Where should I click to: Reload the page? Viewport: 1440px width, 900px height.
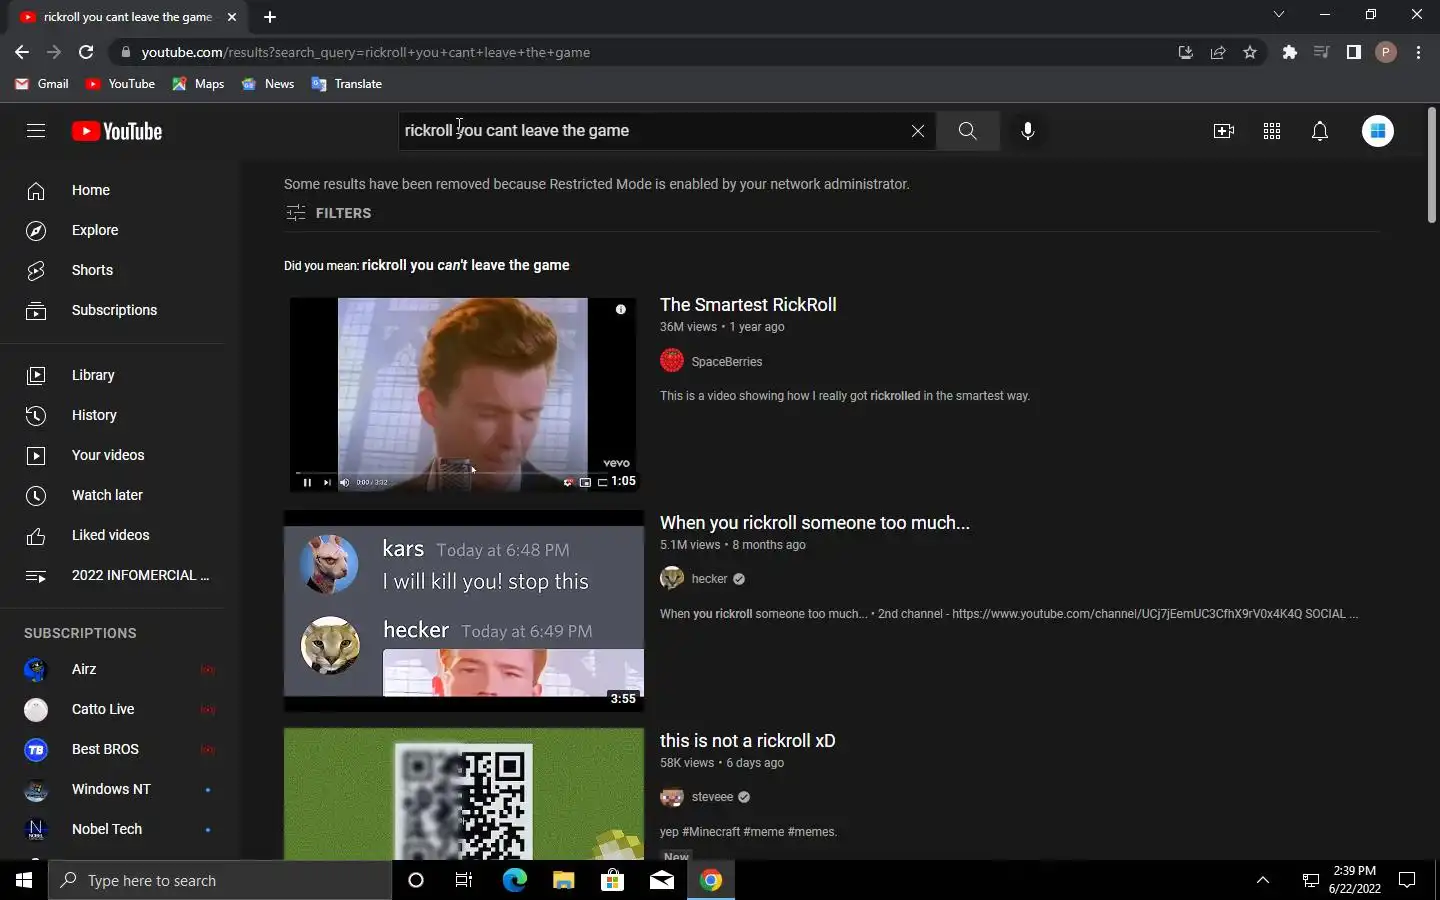(86, 52)
